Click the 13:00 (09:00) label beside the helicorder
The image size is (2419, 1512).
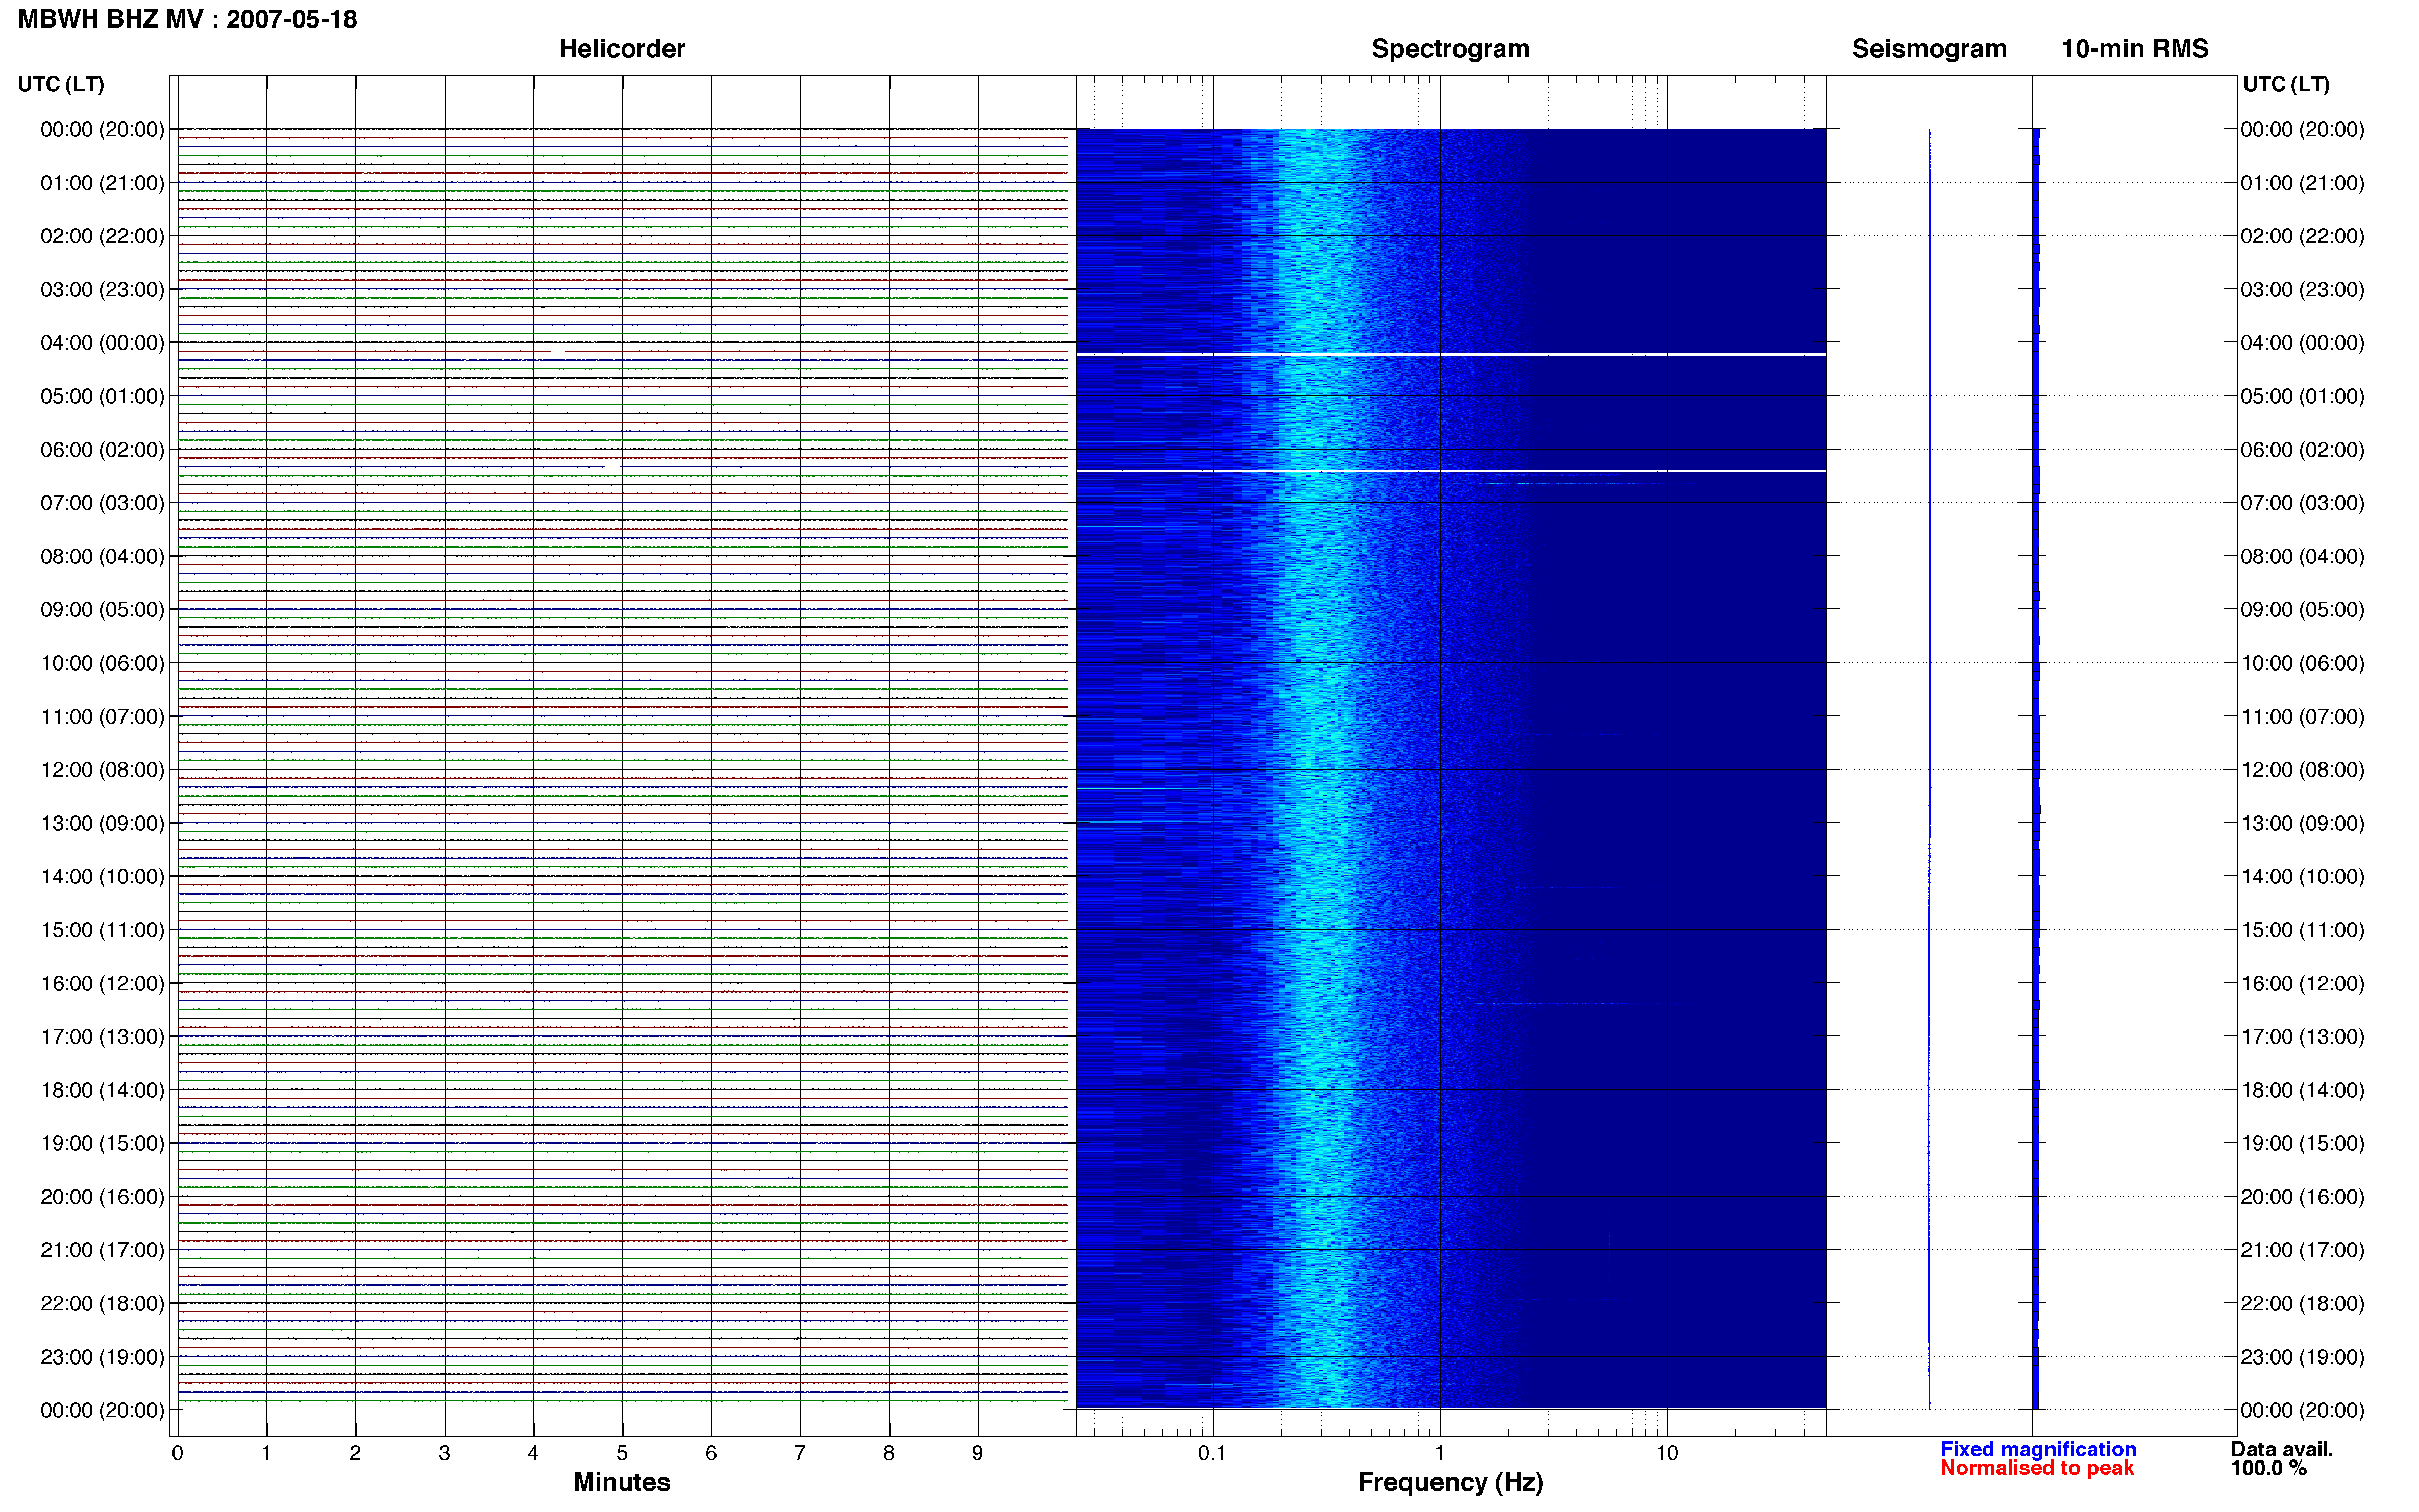click(x=102, y=823)
